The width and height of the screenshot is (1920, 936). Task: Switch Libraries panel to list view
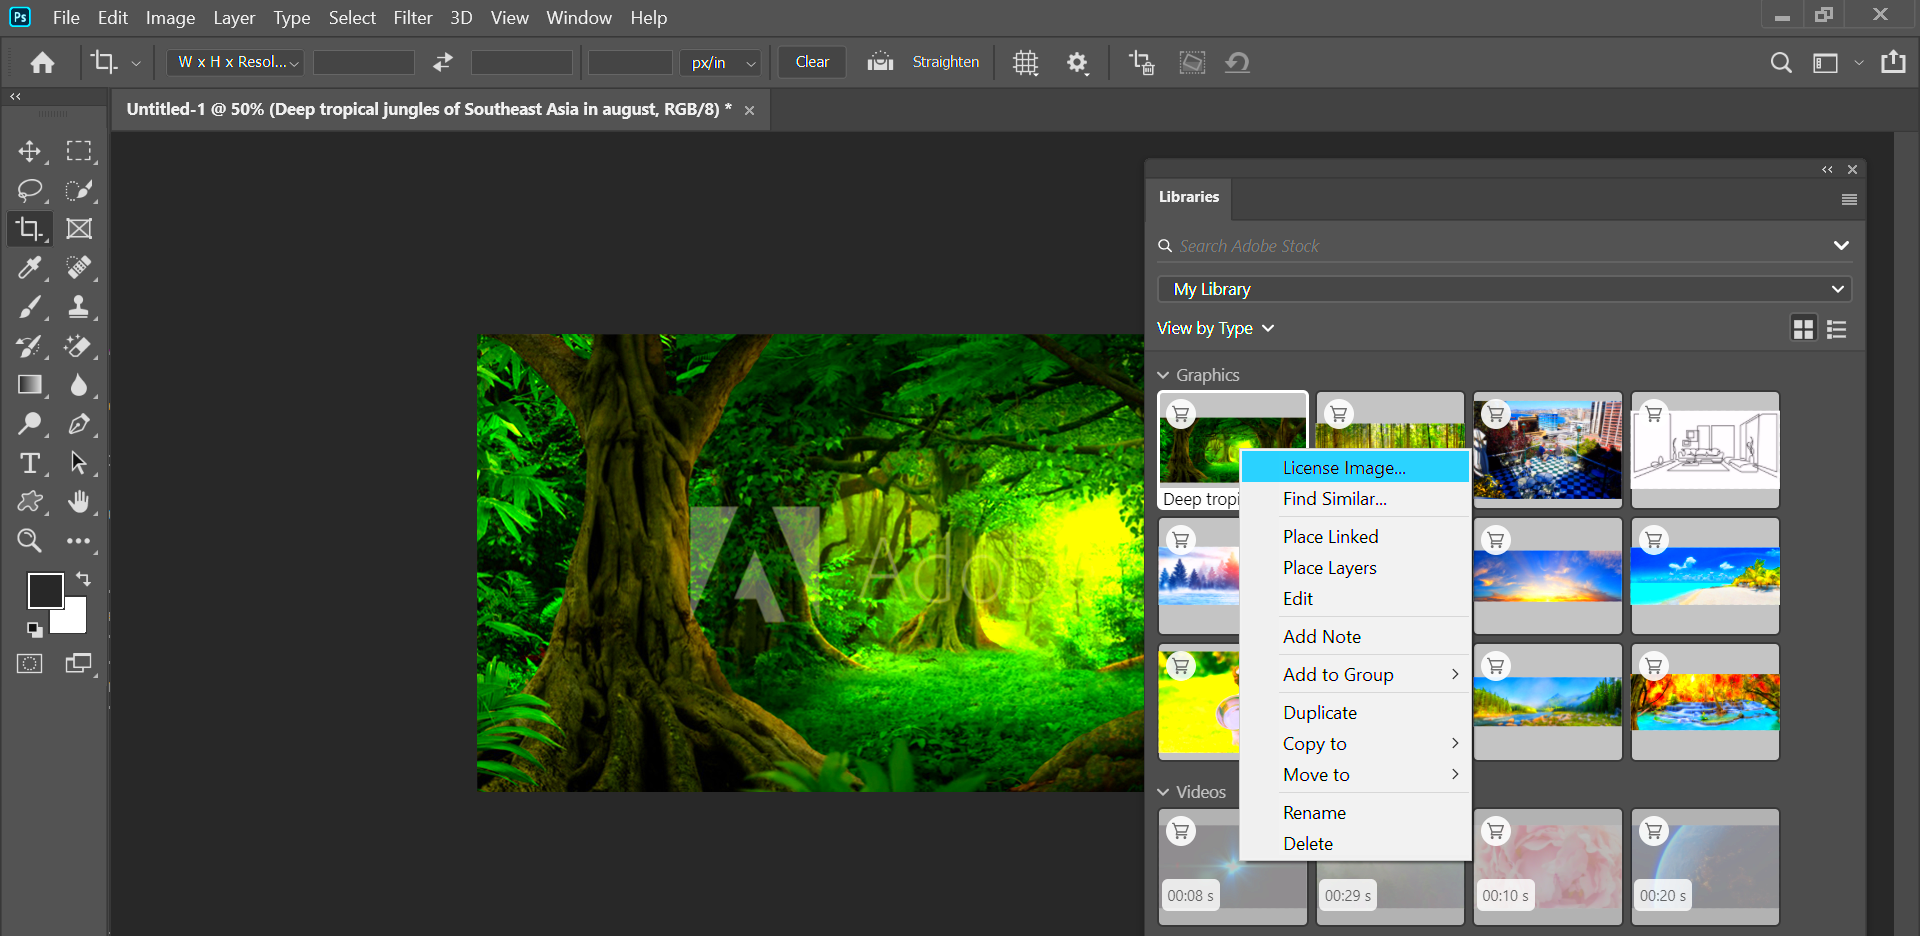pos(1836,328)
